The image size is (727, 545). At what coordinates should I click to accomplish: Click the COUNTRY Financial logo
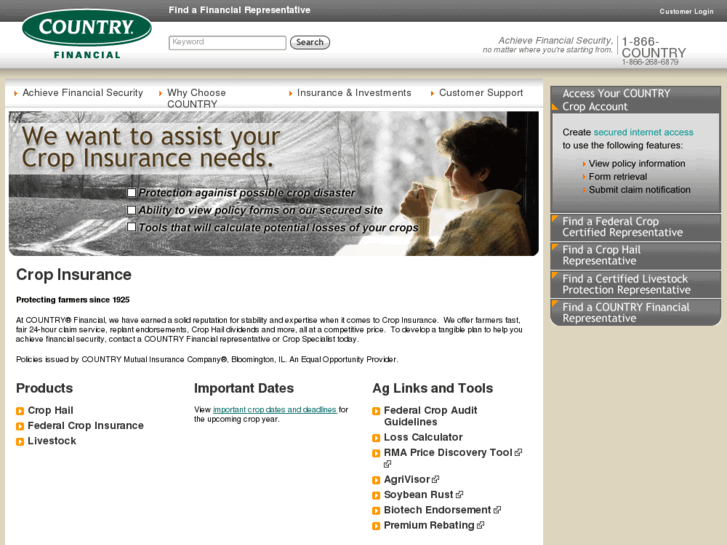[87, 35]
